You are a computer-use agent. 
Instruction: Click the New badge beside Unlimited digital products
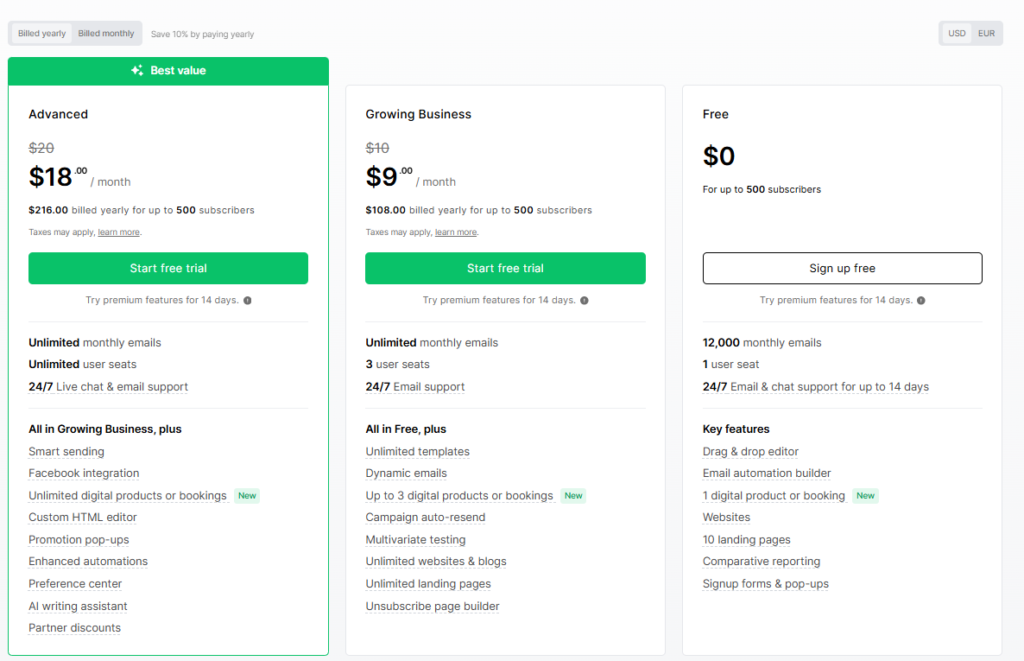pos(246,496)
